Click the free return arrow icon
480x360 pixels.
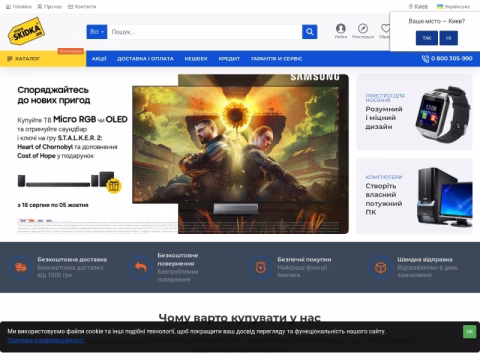coord(141,267)
